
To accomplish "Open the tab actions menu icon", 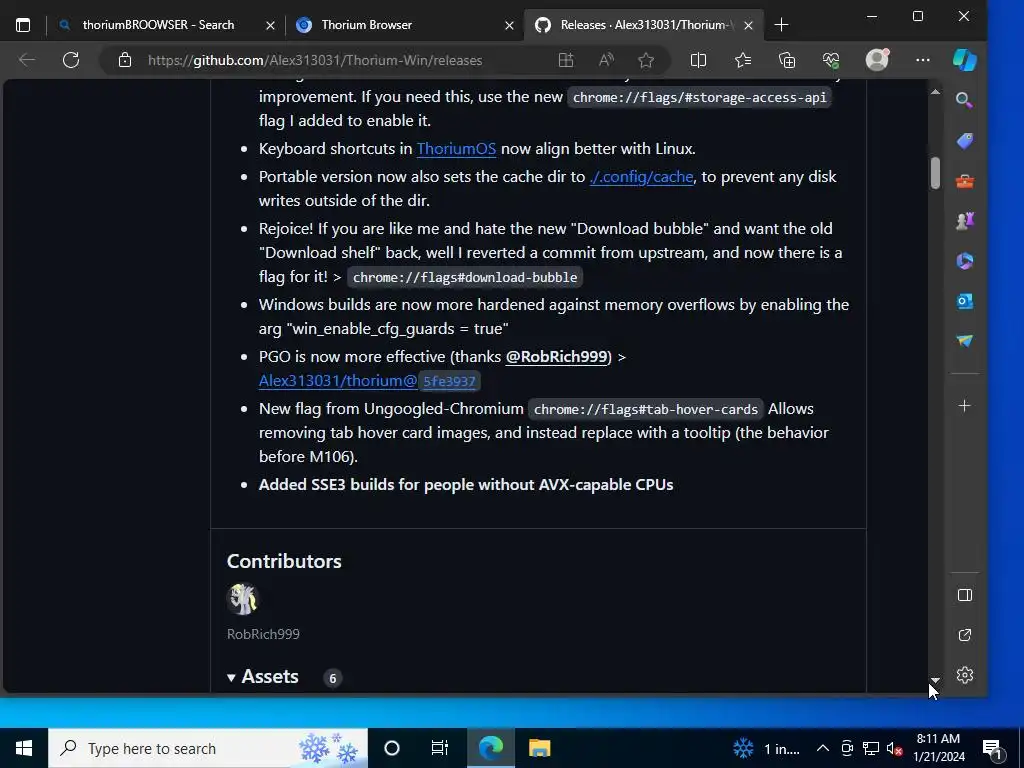I will coord(23,25).
